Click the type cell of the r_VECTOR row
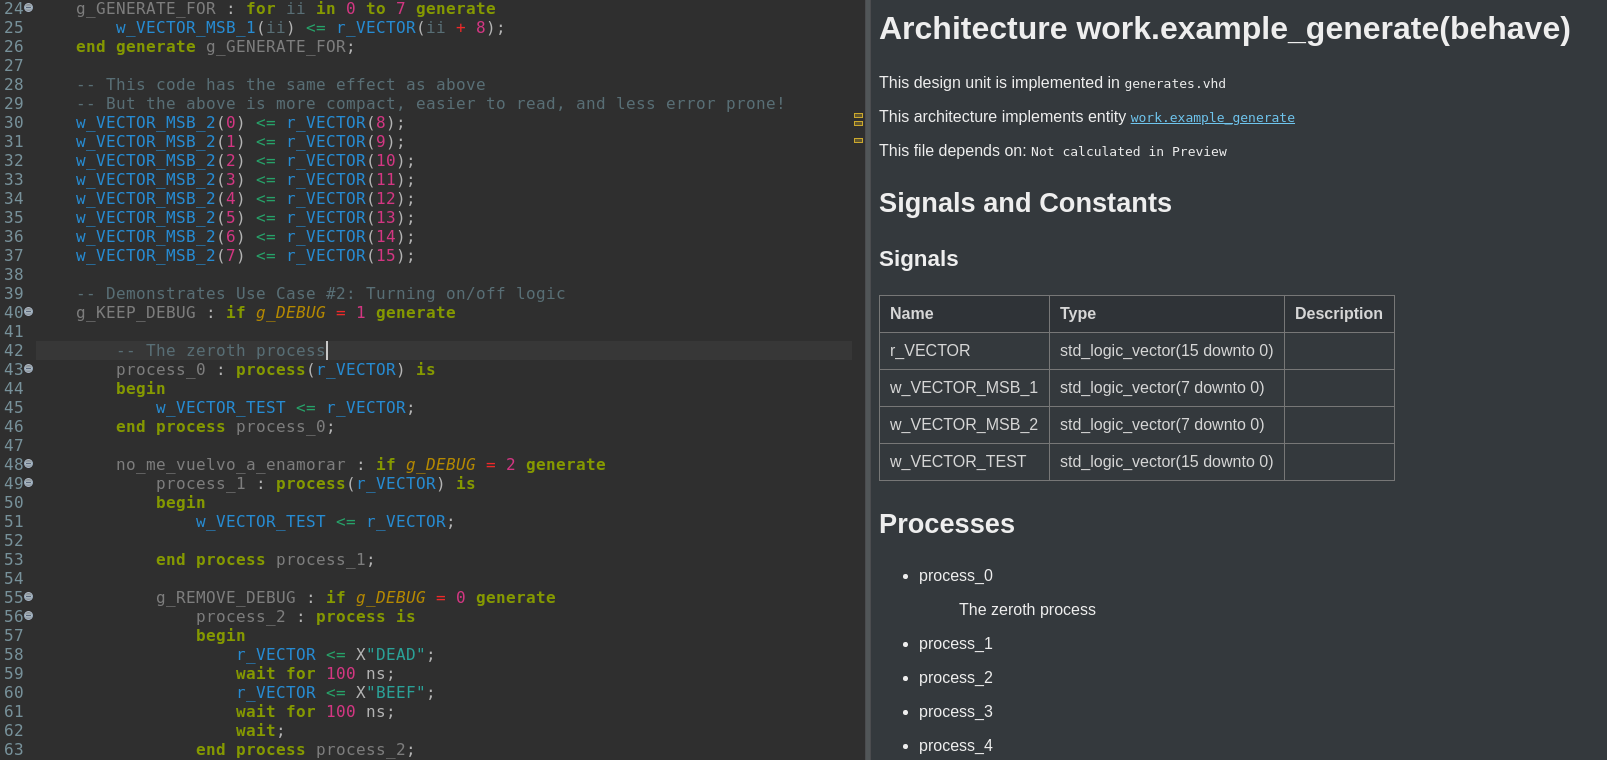This screenshot has height=760, width=1607. [x=1166, y=351]
